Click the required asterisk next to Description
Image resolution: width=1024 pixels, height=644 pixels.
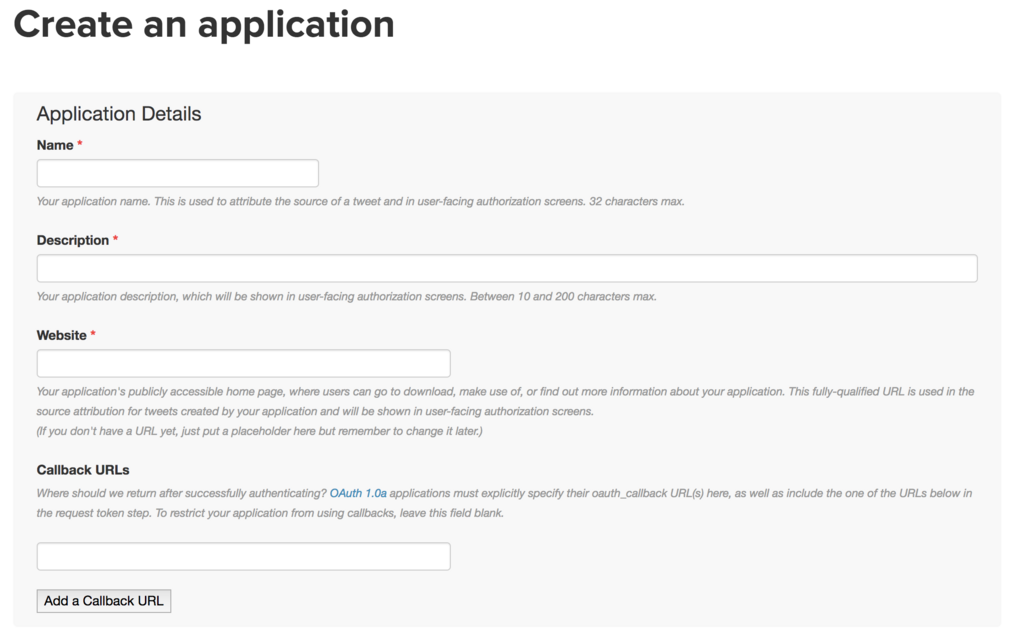coord(115,240)
